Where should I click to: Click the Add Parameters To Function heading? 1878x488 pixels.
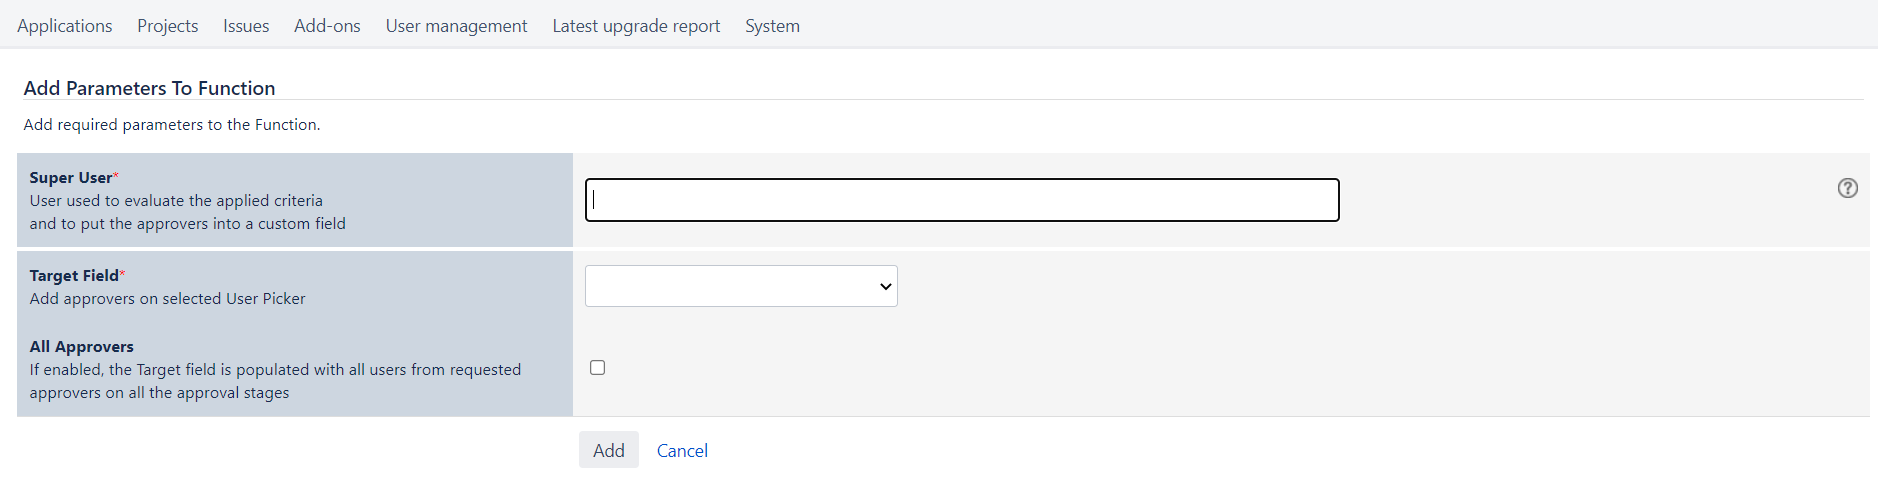click(149, 88)
